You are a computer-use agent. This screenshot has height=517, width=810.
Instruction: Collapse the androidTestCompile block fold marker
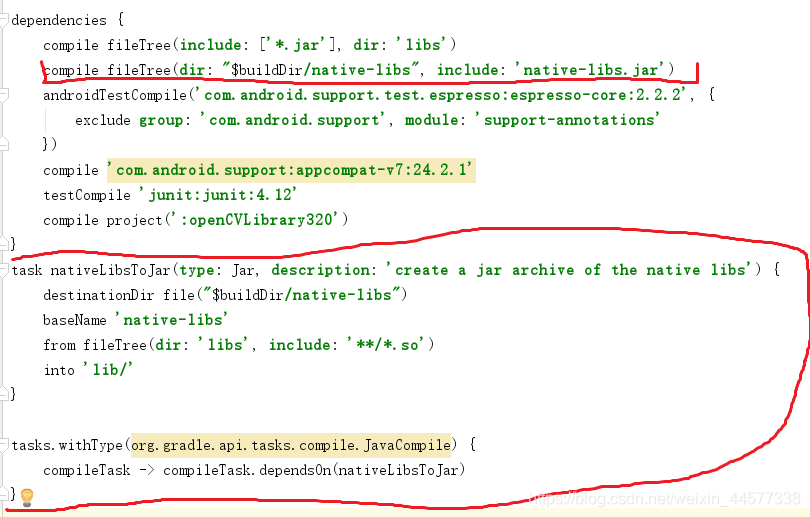[x=4, y=95]
